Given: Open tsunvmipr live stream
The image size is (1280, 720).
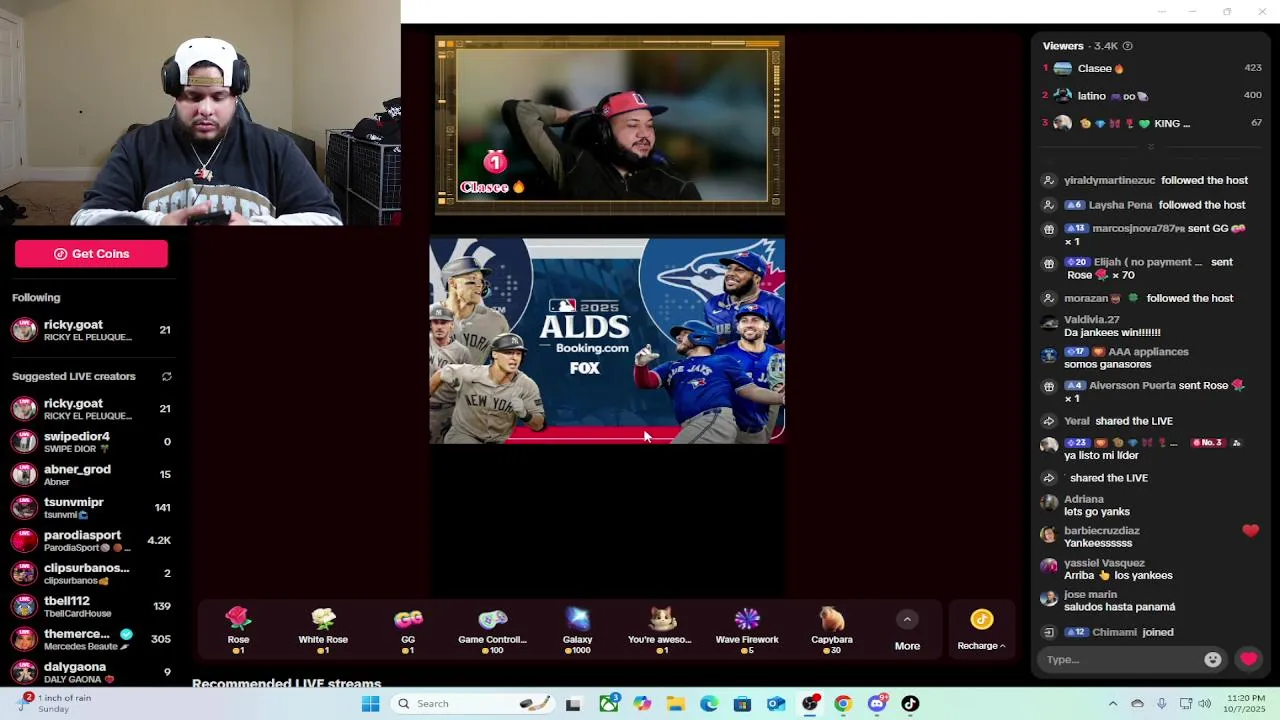Looking at the screenshot, I should (91, 508).
